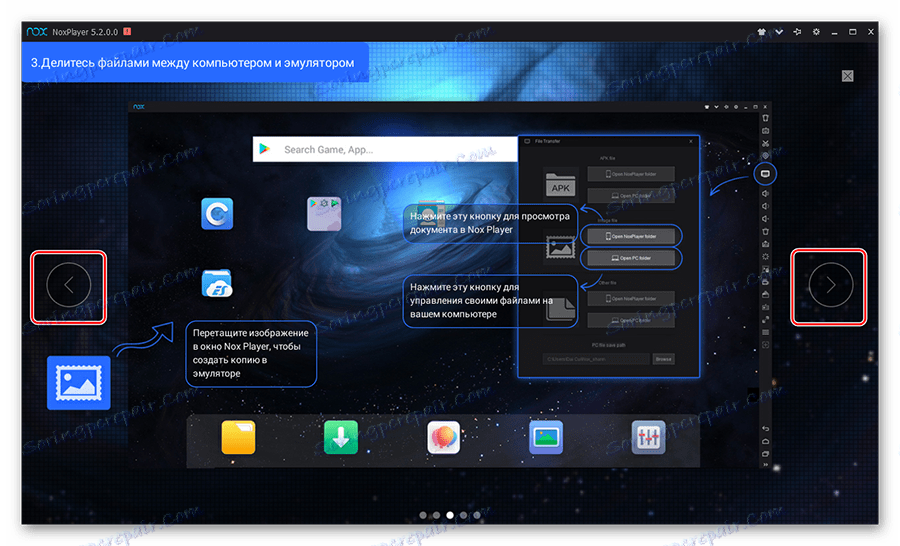Click the APK folder icon in File Transfer
The image size is (900, 546).
point(560,184)
